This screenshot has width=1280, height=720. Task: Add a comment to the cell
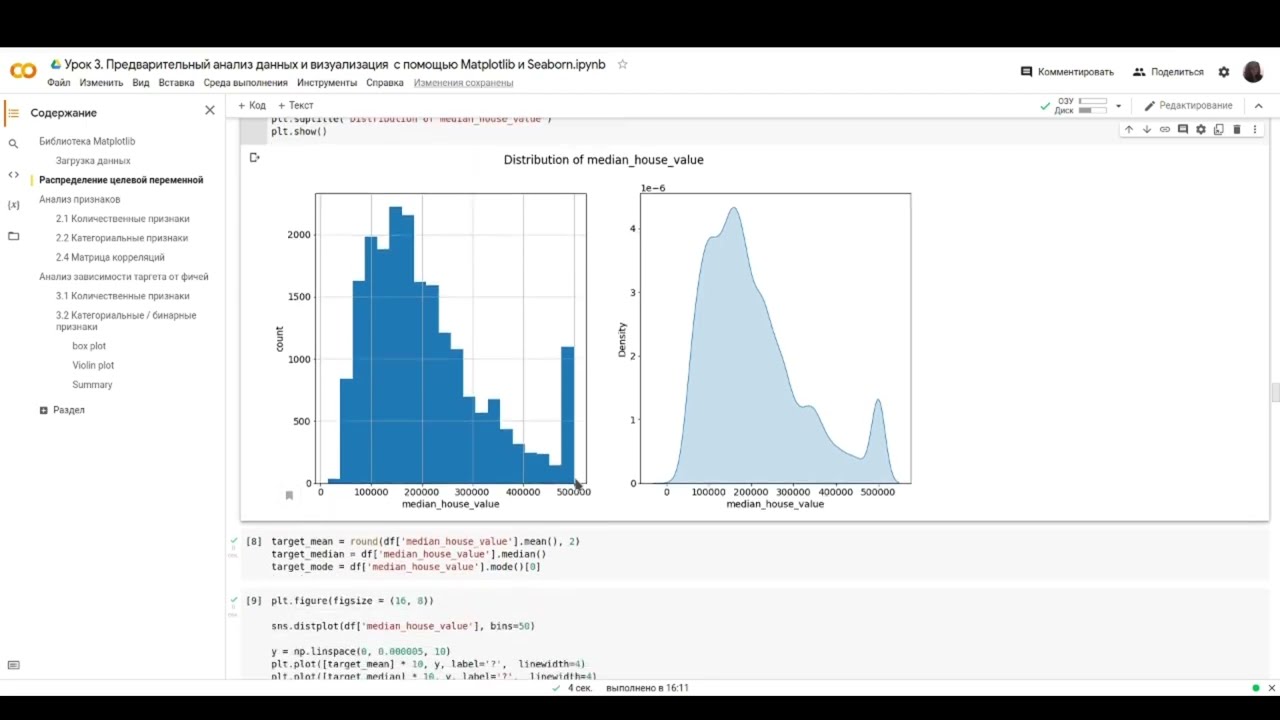coord(1183,129)
